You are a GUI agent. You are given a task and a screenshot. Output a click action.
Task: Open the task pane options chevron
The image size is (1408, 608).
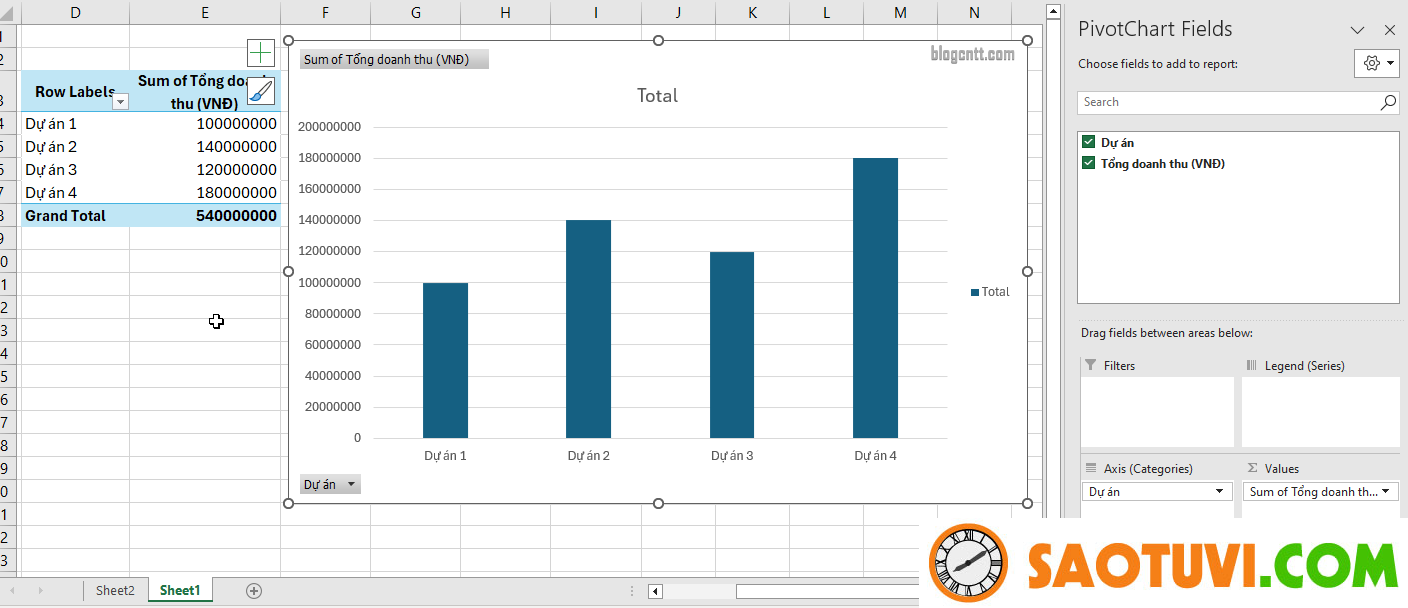1357,30
